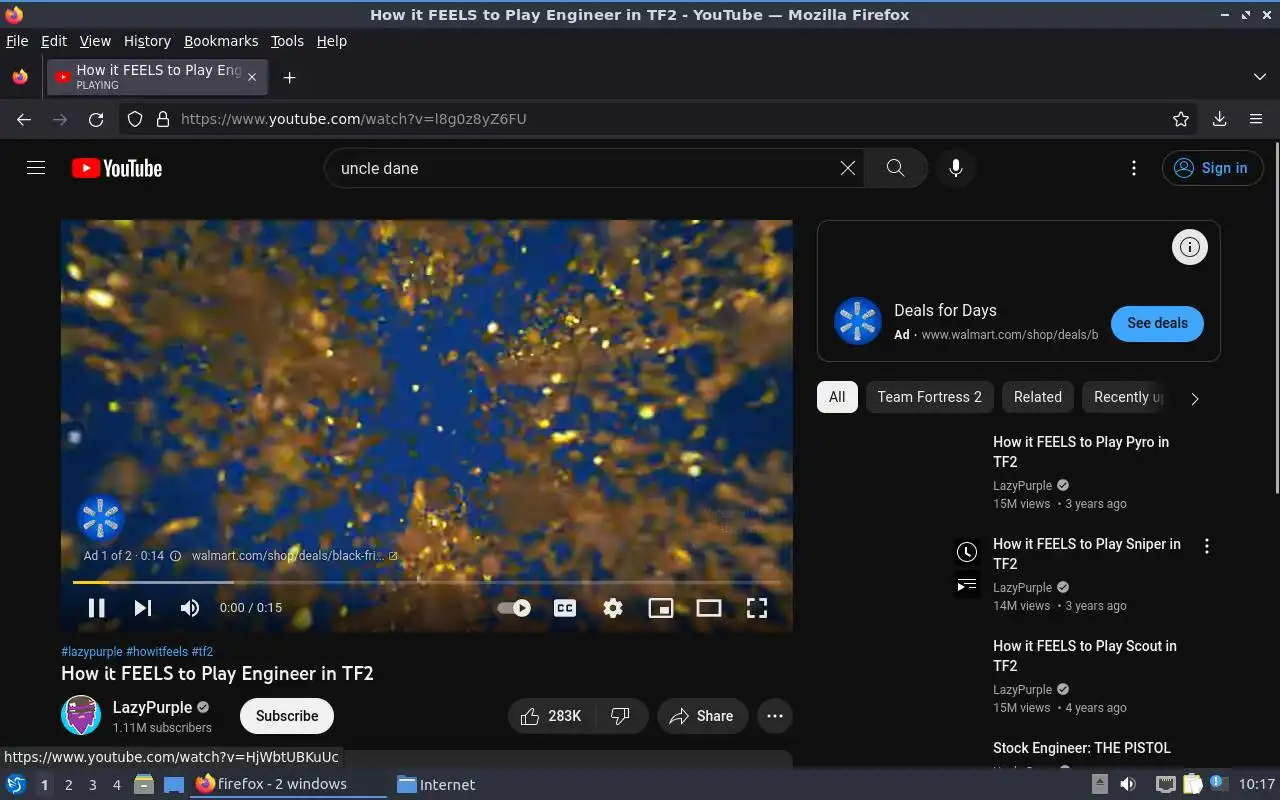Image resolution: width=1280 pixels, height=800 pixels.
Task: Open Stock Engineer: THE PISTOL video
Action: point(1082,748)
